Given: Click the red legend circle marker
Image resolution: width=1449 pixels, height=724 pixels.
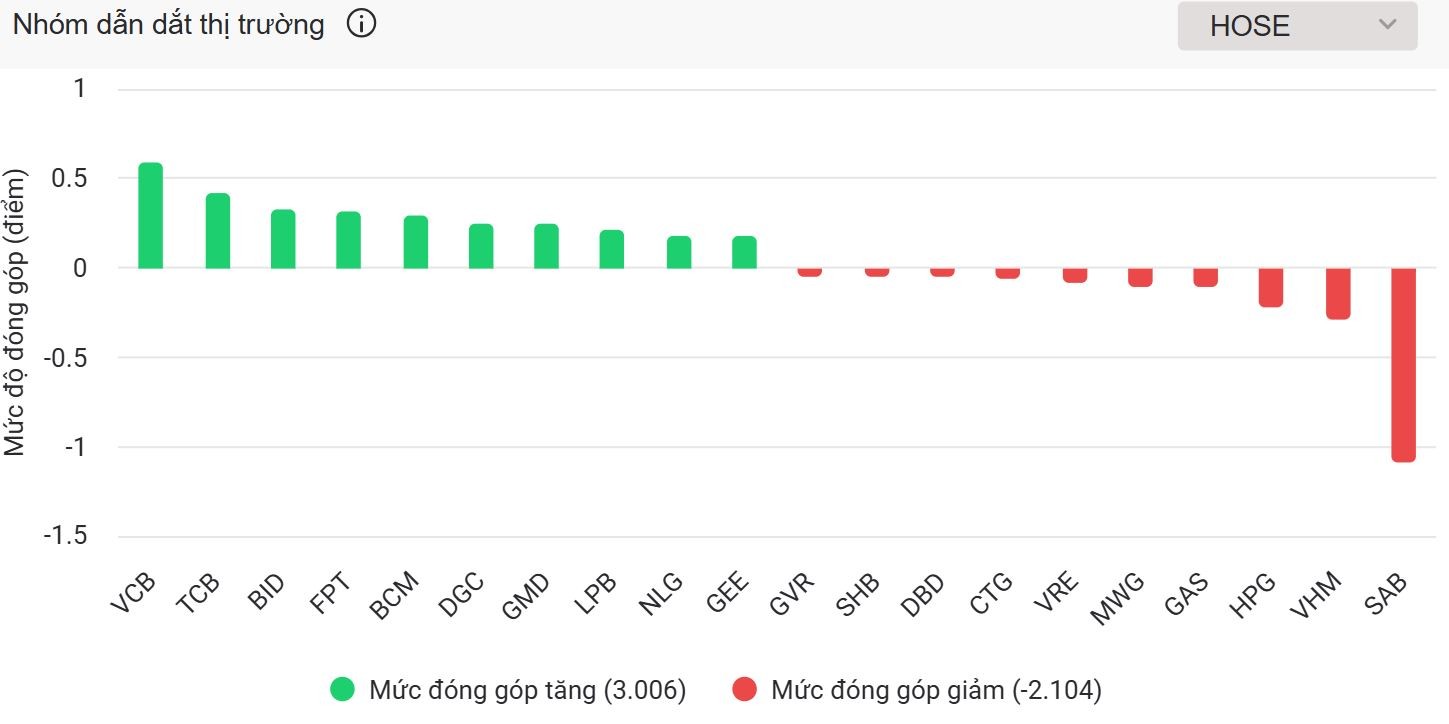Looking at the screenshot, I should tap(744, 690).
